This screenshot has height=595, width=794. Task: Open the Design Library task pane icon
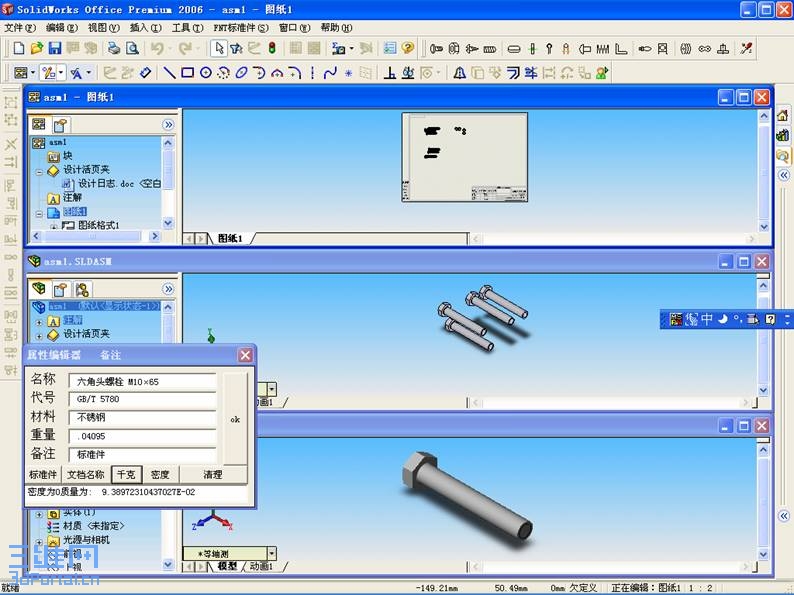(783, 135)
